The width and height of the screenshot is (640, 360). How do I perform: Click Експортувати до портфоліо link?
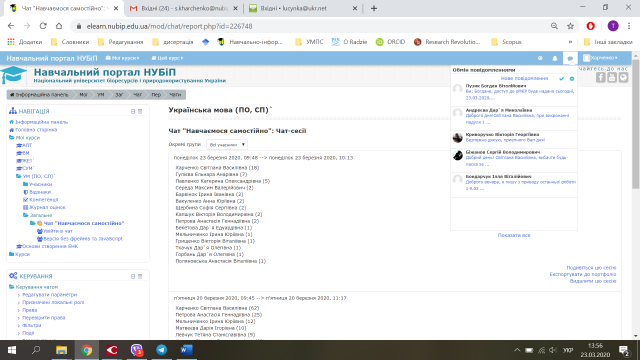point(583,274)
